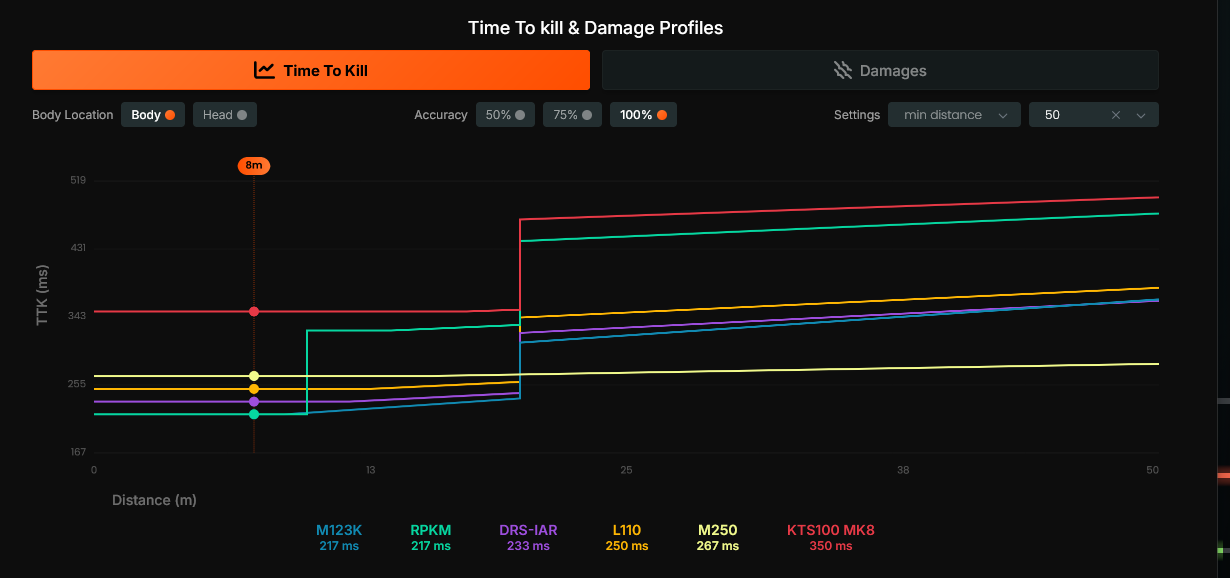Select Body as body location
Viewport: 1230px width, 578px height.
(153, 115)
